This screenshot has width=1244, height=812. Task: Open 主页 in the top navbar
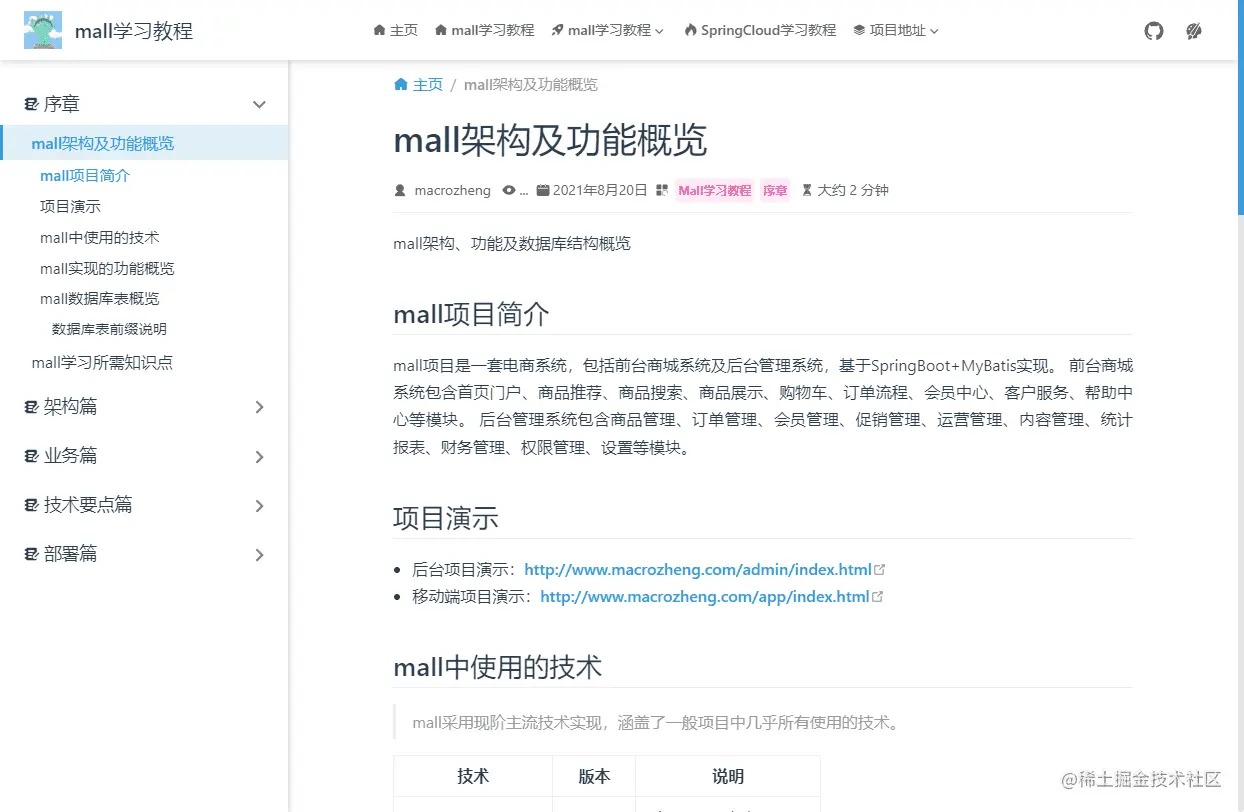tap(395, 31)
